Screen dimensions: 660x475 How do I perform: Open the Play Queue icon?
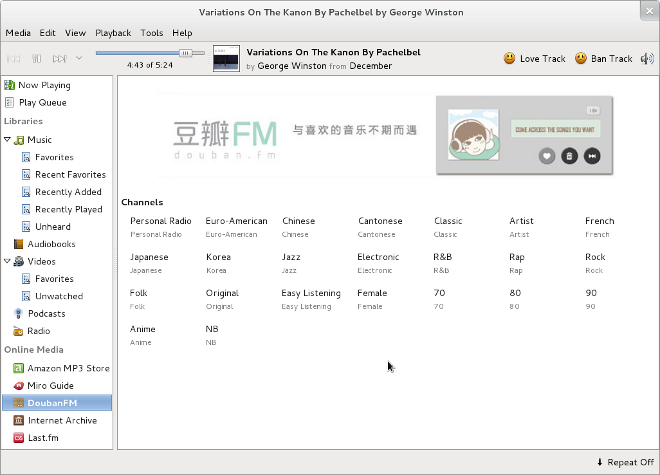click(9, 102)
